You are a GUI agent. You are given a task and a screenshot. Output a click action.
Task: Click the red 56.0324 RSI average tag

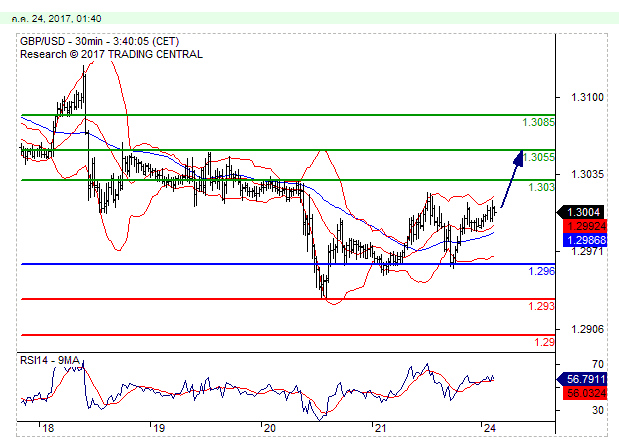(585, 393)
